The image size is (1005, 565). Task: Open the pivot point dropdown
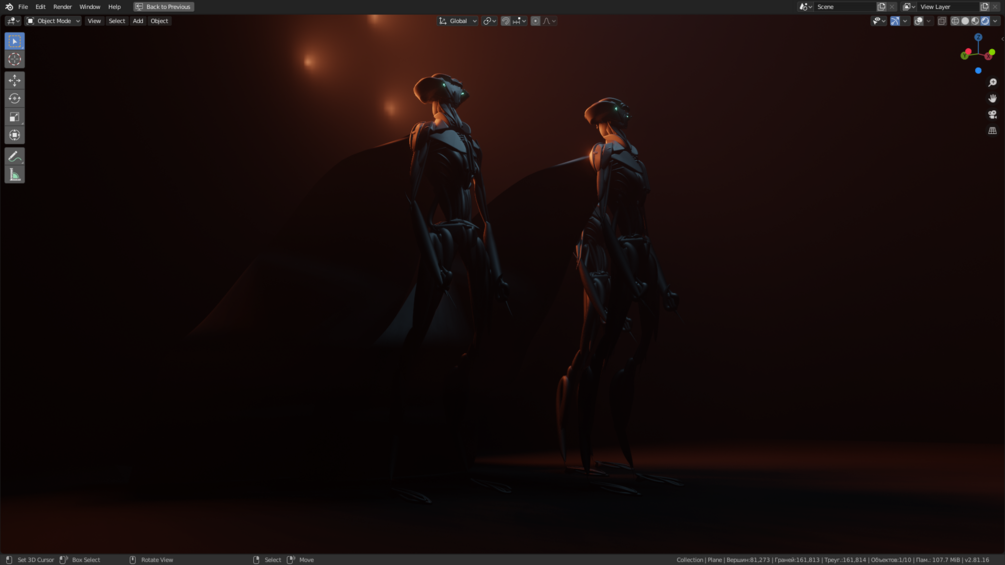point(490,21)
